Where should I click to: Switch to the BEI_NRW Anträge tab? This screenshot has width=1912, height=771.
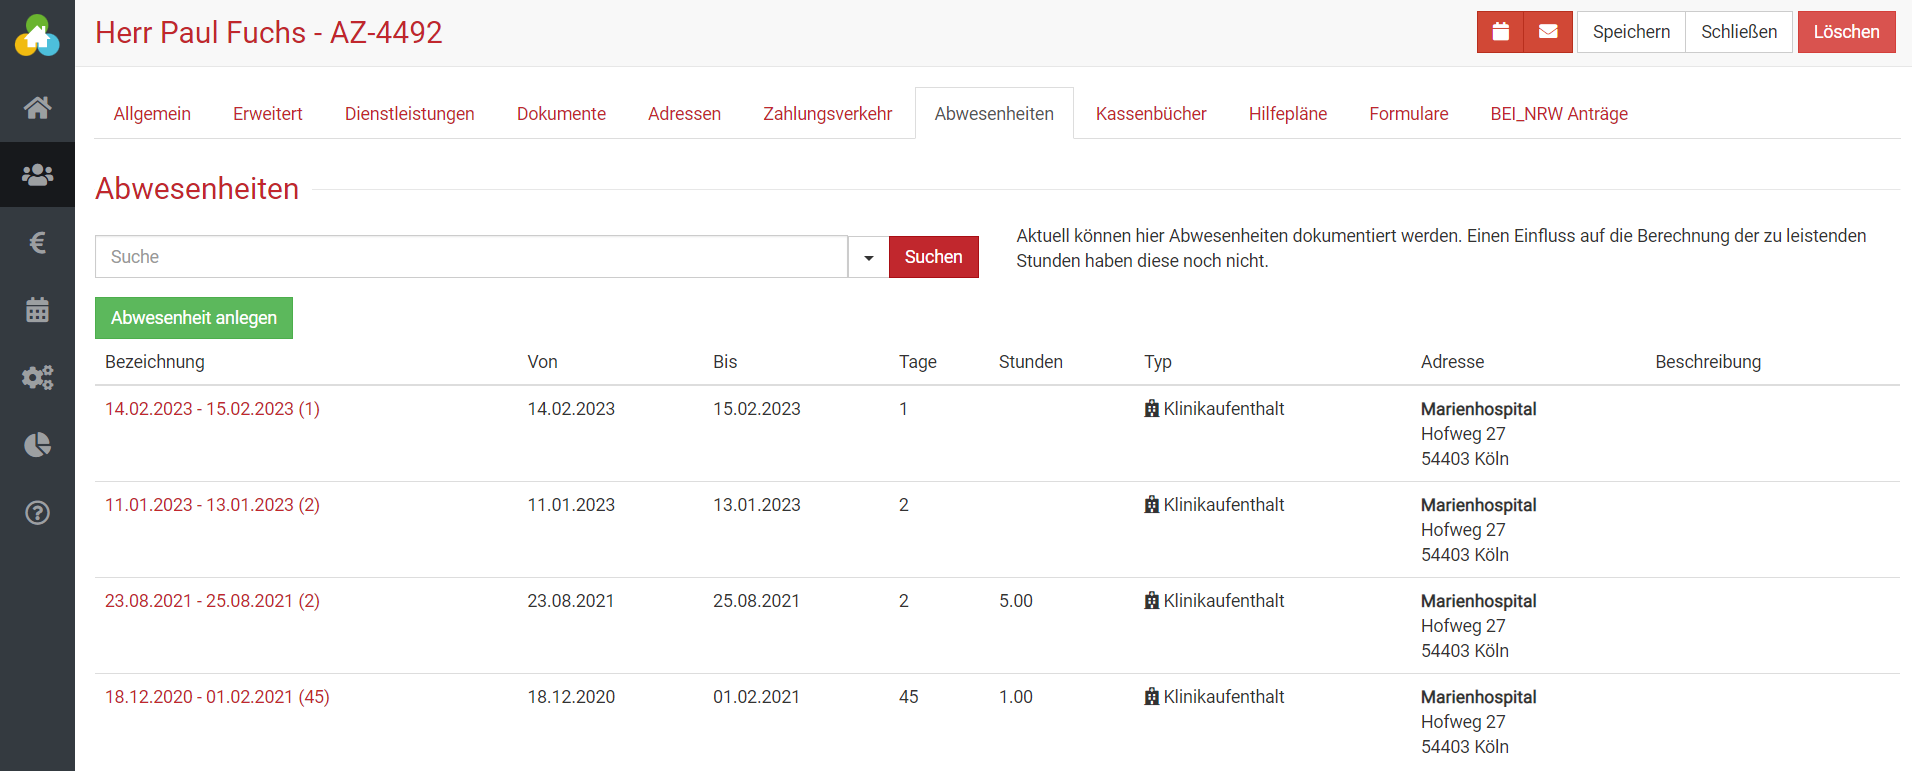point(1559,114)
